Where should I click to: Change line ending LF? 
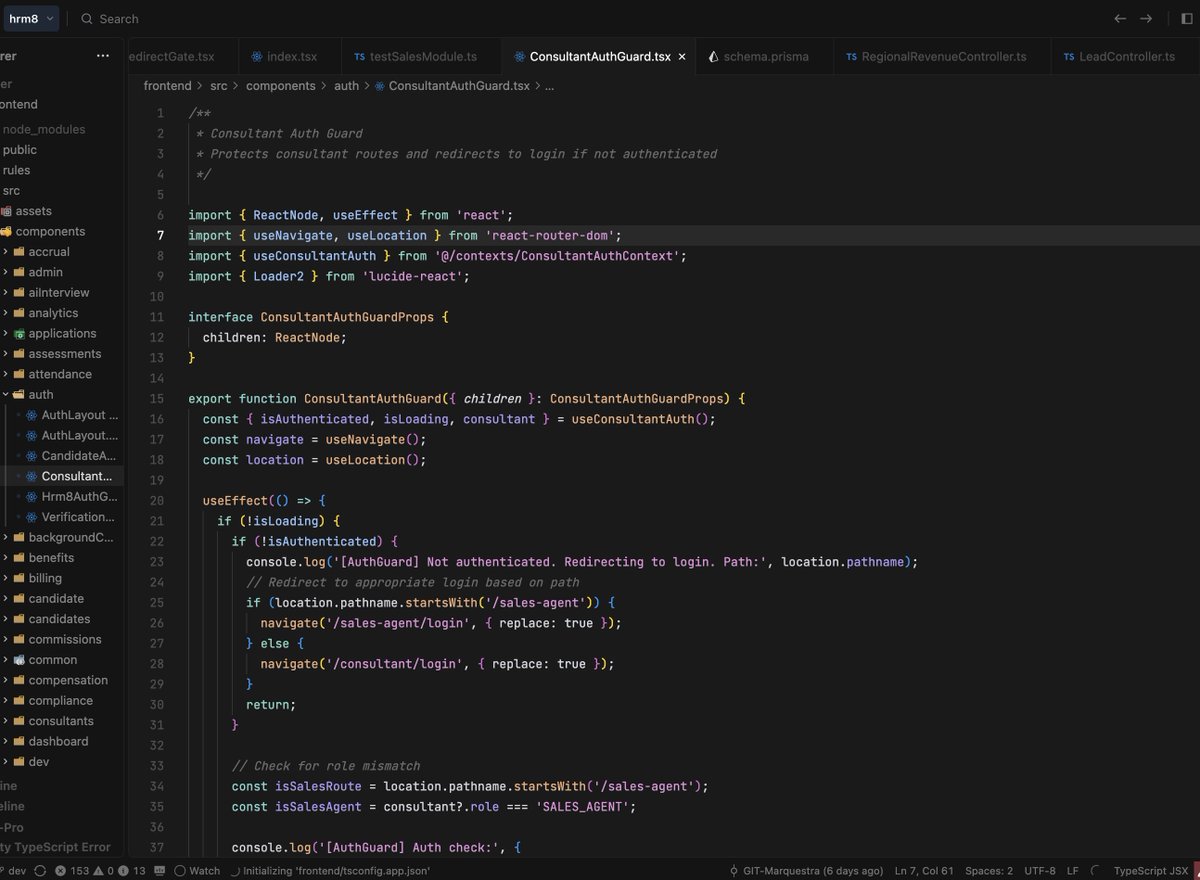pyautogui.click(x=1073, y=870)
